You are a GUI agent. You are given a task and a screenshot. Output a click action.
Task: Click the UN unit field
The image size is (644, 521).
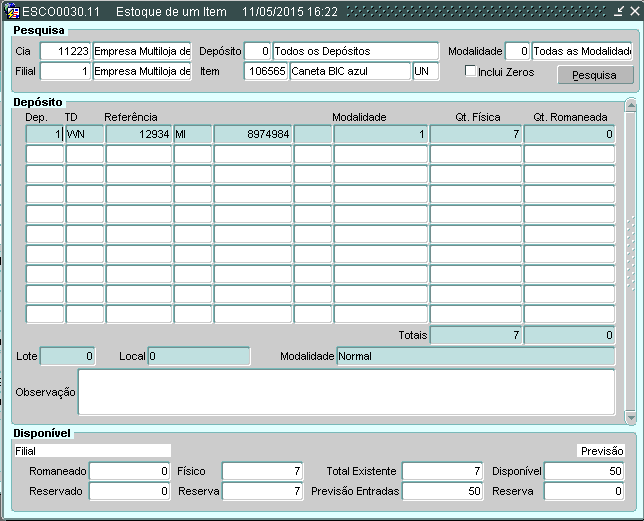(426, 71)
